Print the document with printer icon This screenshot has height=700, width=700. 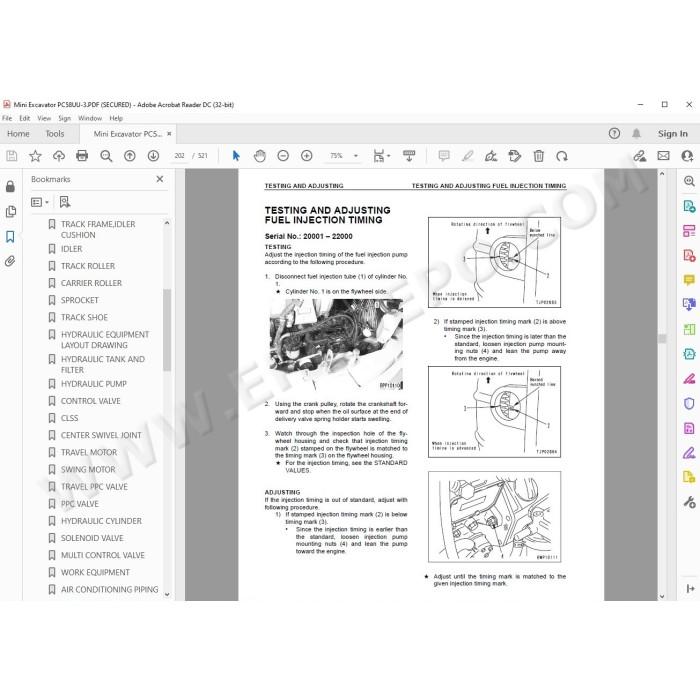tap(82, 156)
